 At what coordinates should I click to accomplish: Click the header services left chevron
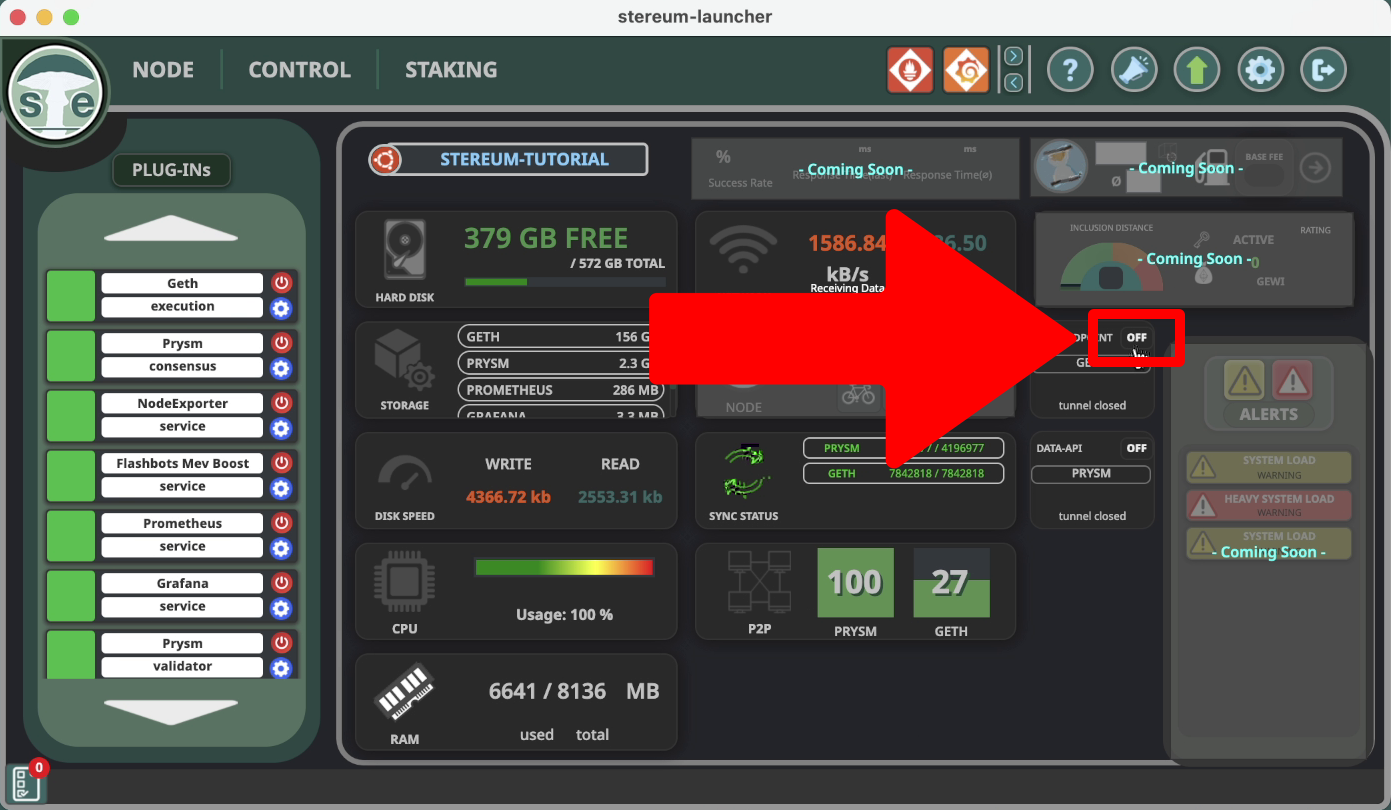(1013, 83)
